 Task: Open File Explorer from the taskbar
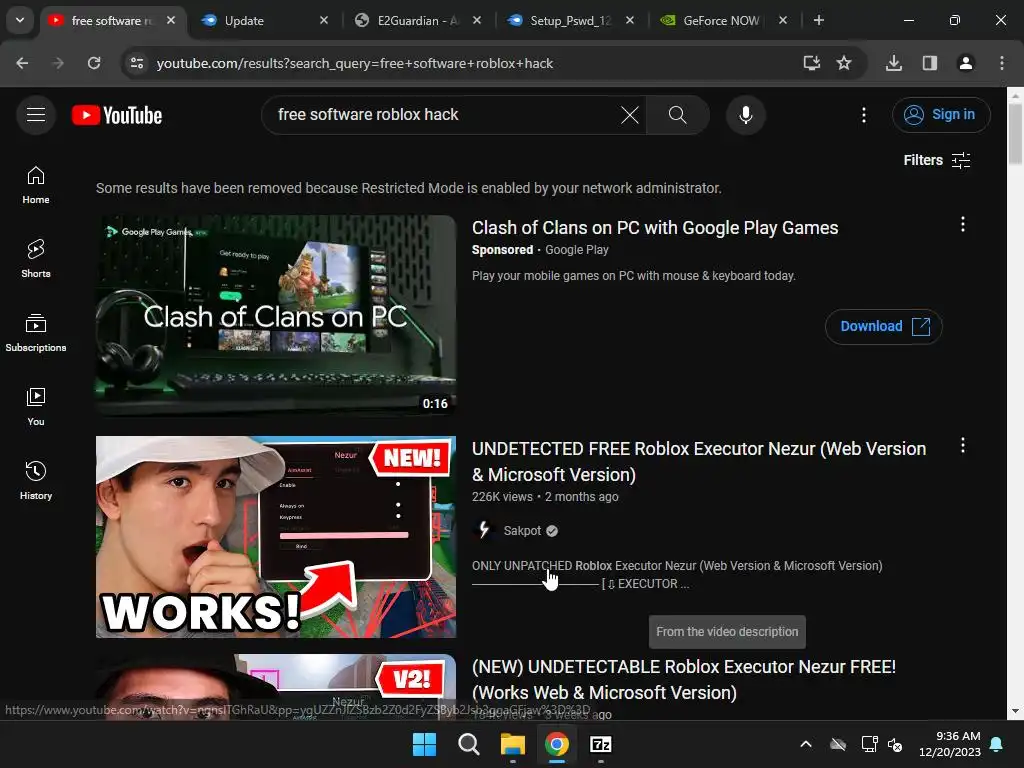point(513,744)
